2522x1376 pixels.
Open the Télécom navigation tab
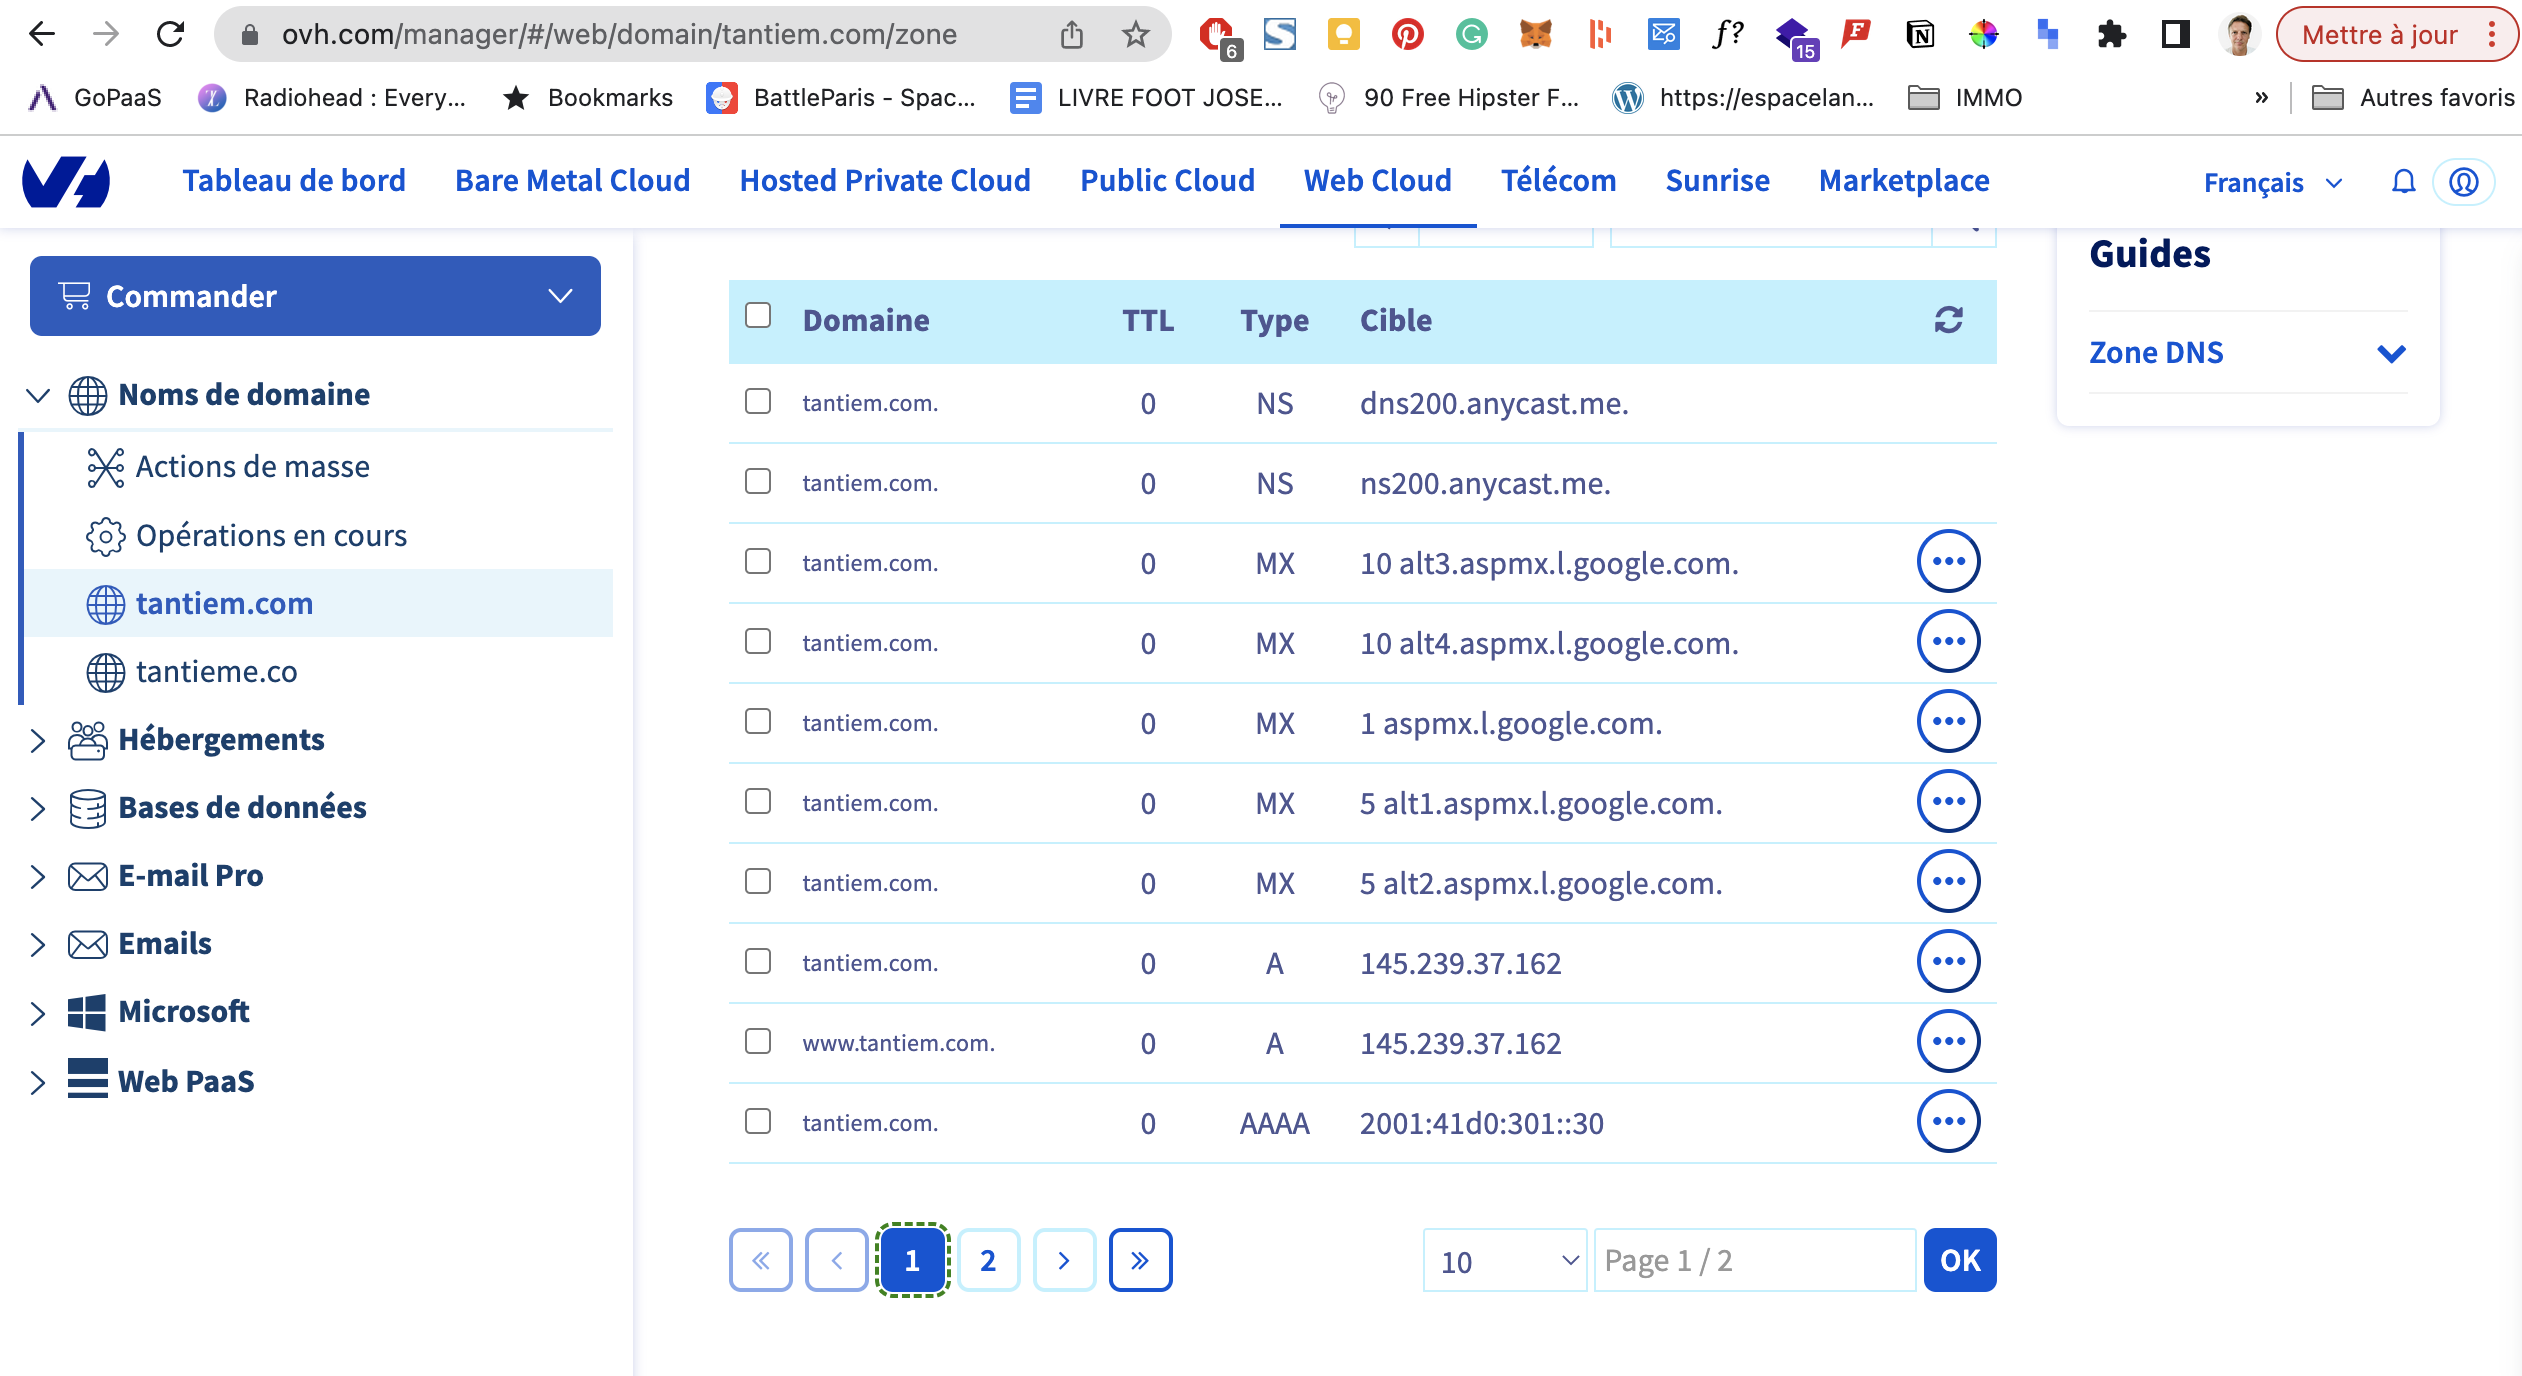point(1558,181)
